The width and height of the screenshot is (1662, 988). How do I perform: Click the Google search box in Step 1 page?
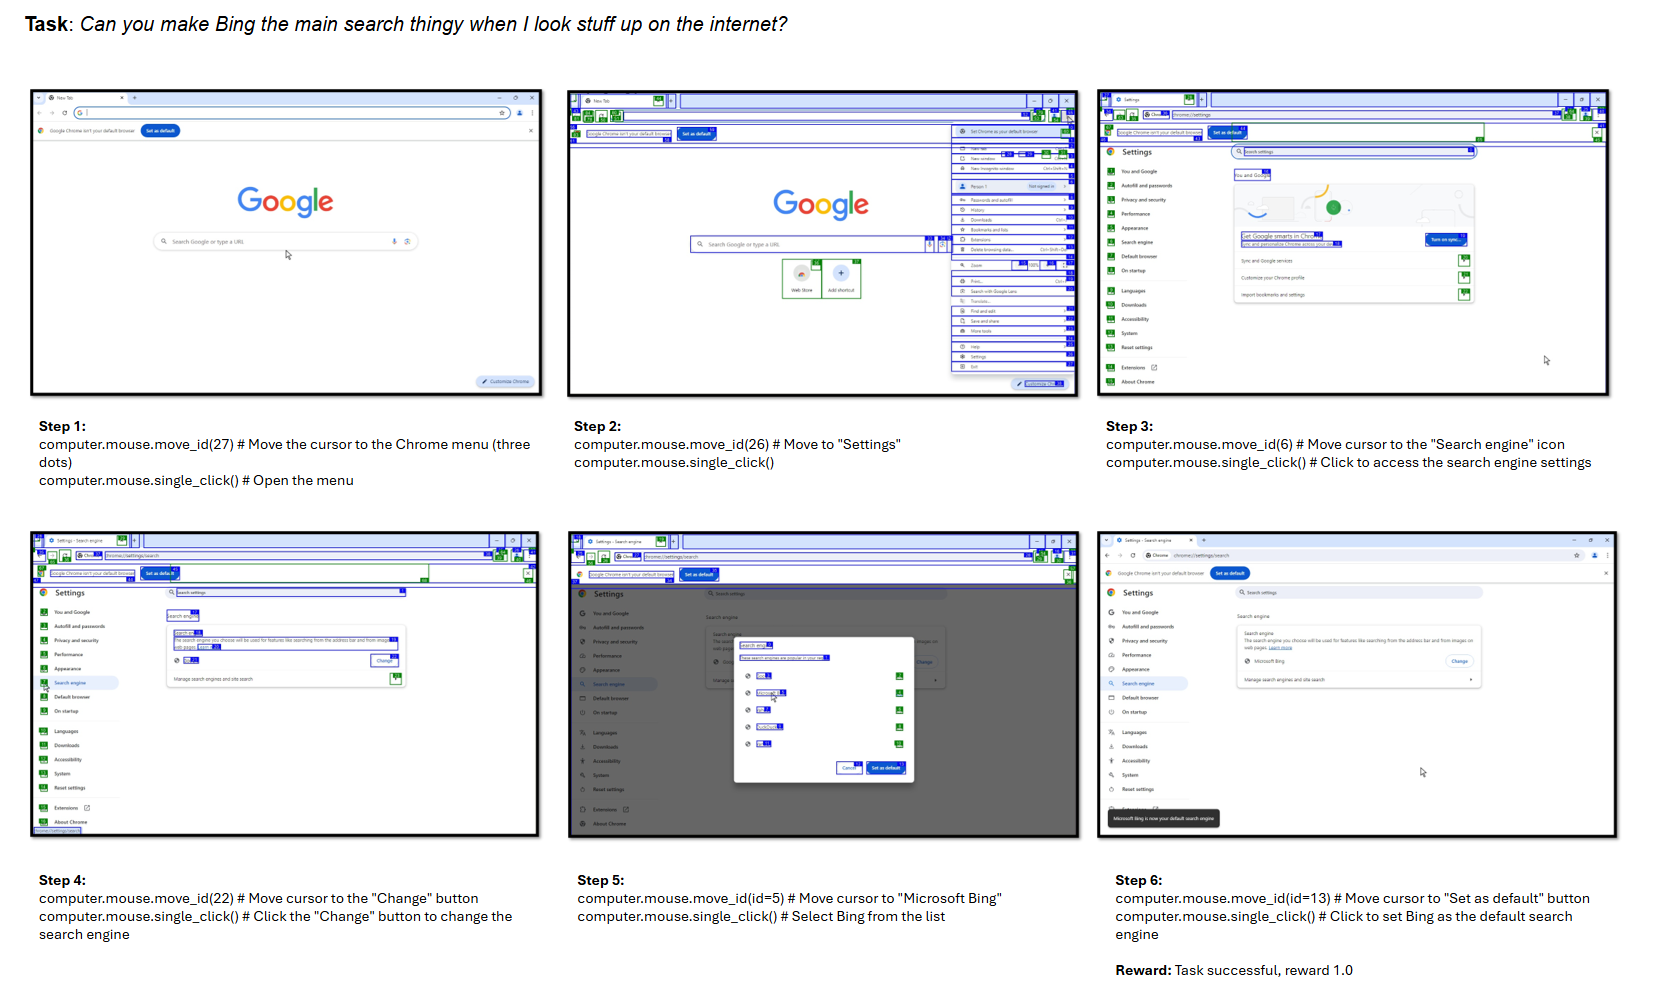click(x=285, y=241)
